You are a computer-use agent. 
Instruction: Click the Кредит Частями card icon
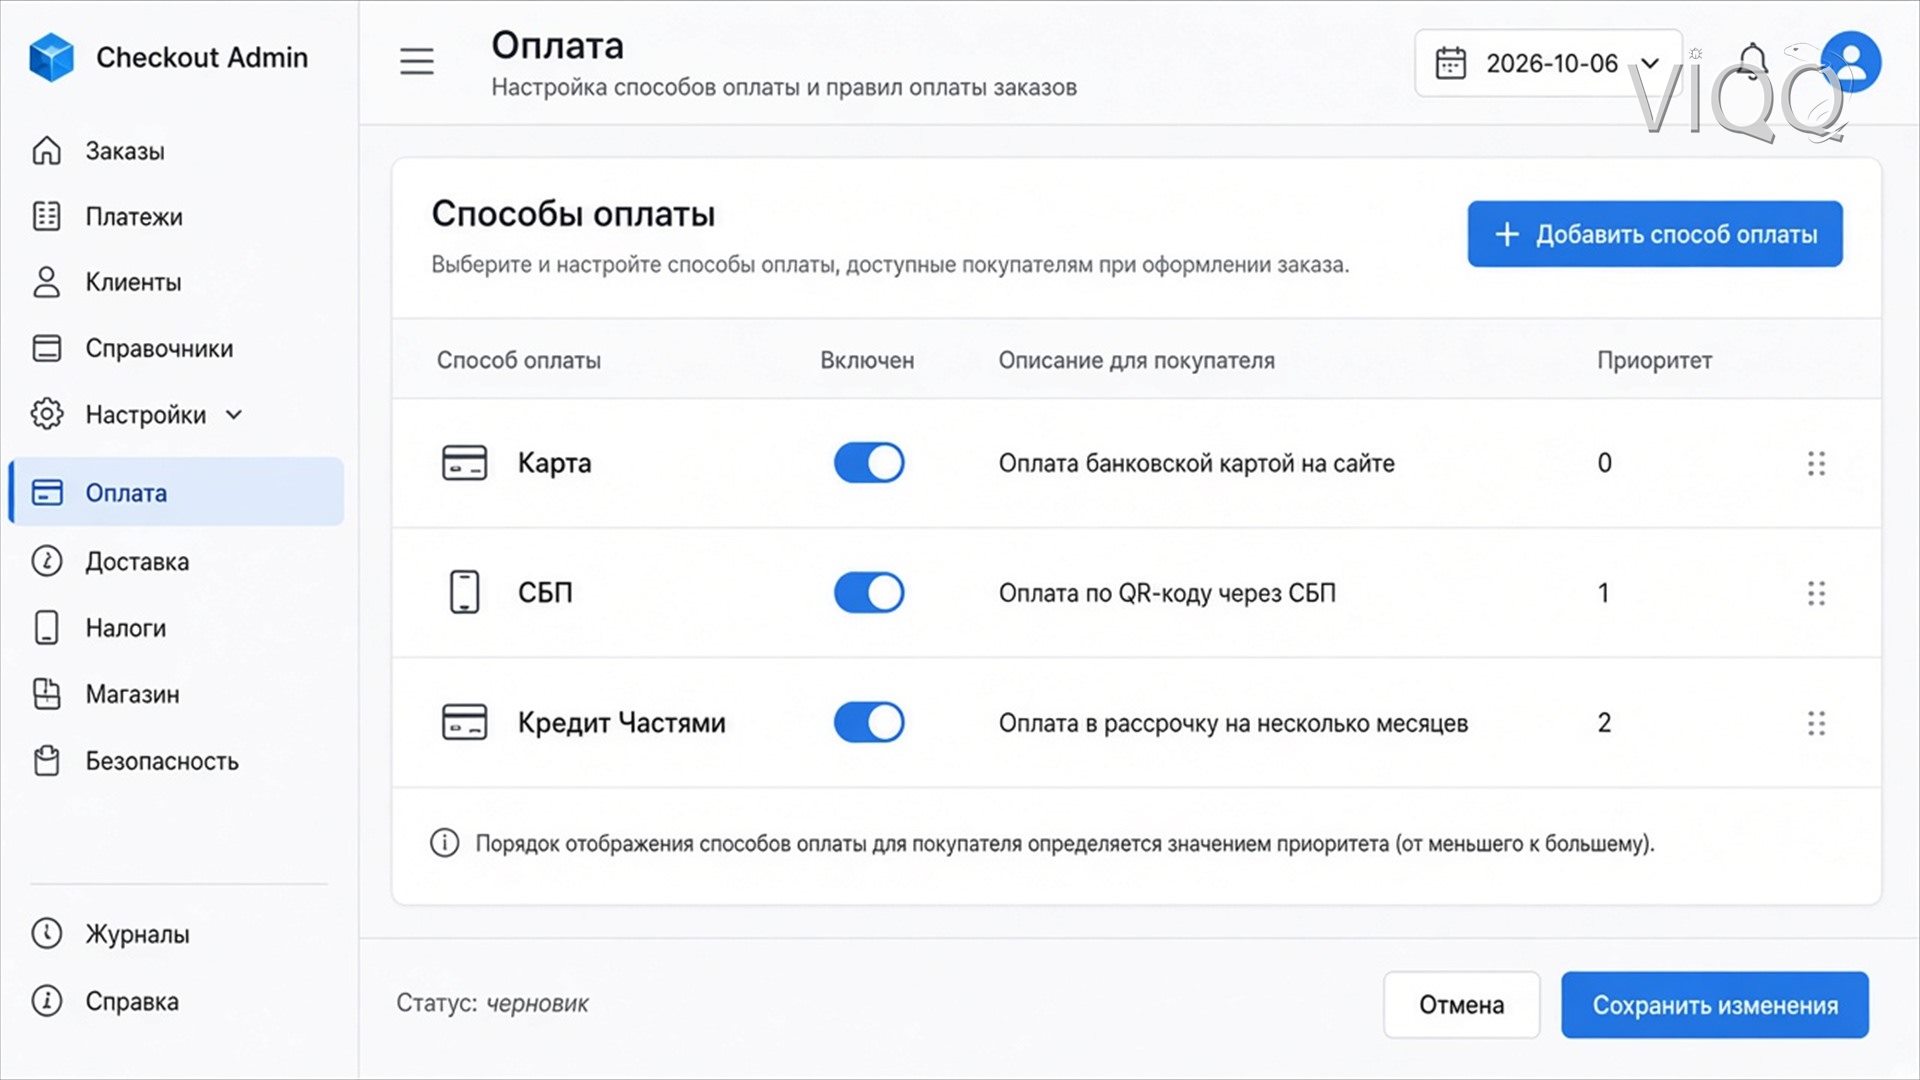pyautogui.click(x=464, y=722)
